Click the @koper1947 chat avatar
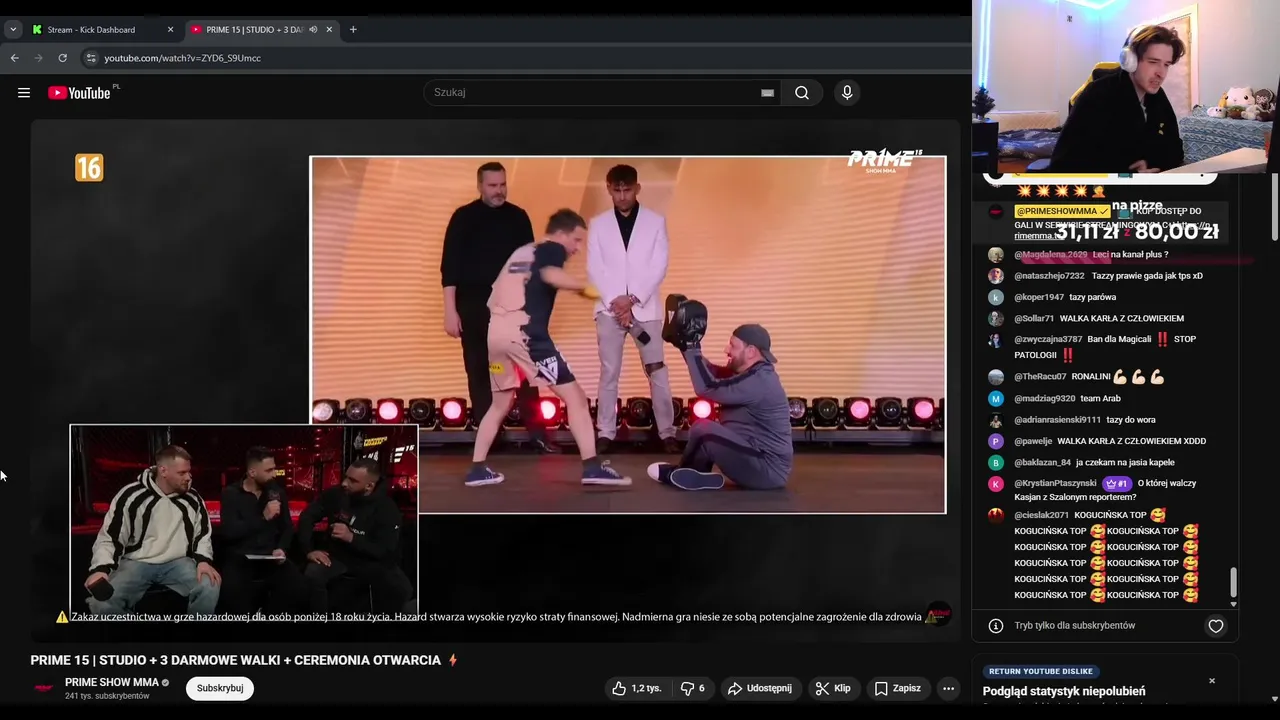Screen dimensions: 1280x720 click(996, 297)
